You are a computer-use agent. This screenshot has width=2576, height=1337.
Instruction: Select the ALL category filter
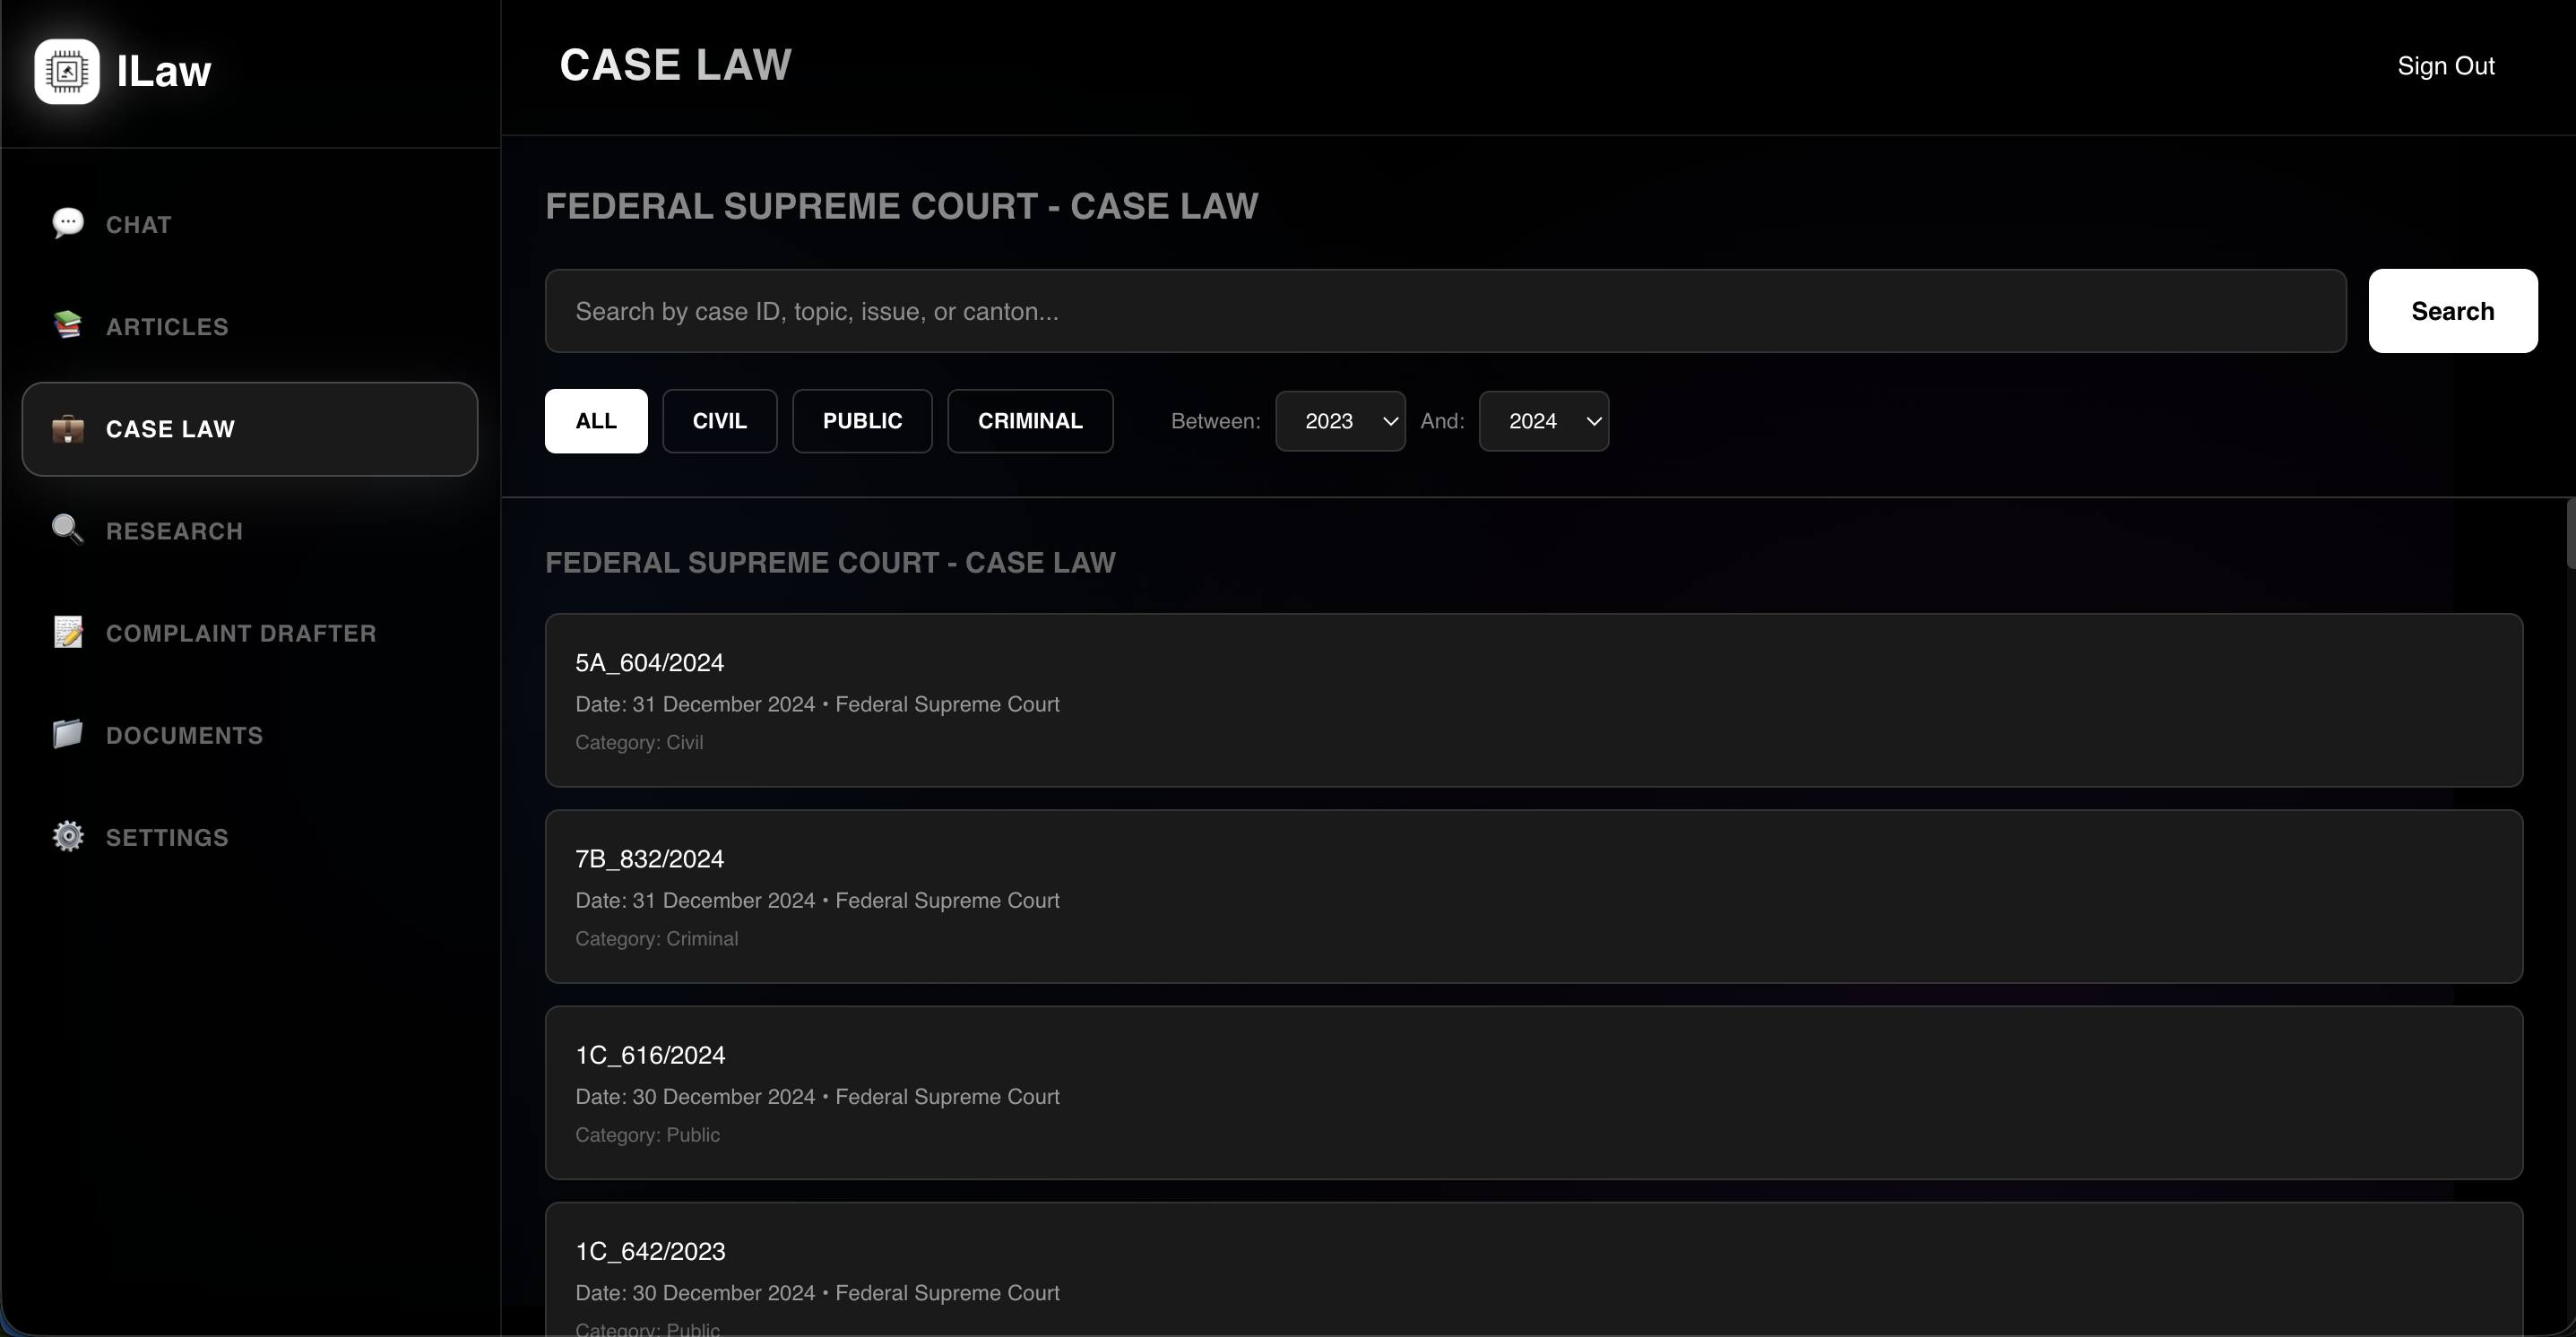coord(596,421)
